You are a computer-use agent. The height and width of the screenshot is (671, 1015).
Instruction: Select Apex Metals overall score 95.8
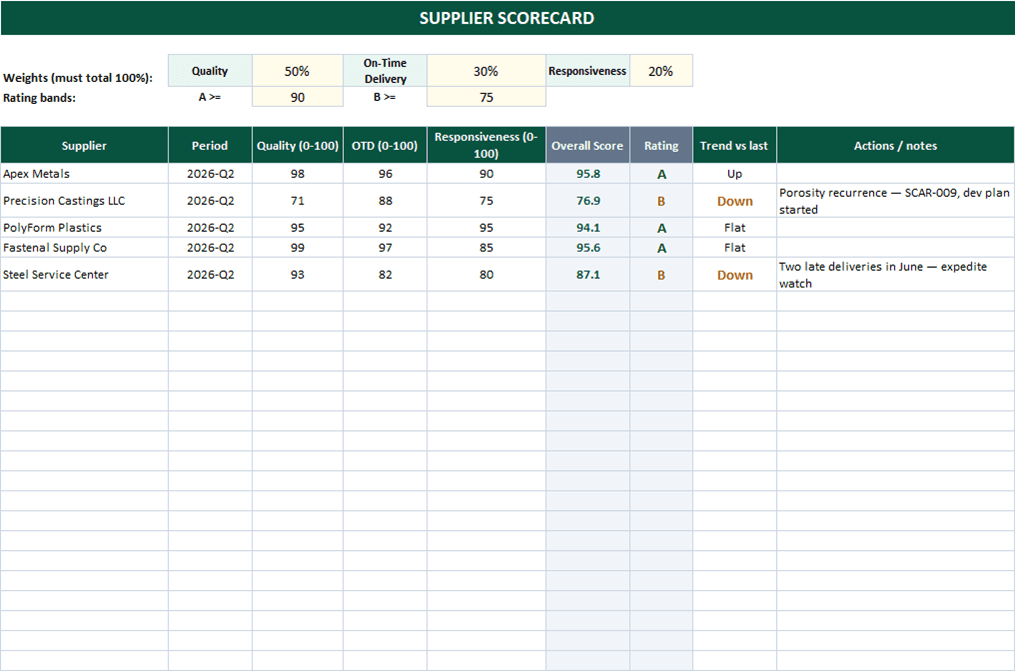pyautogui.click(x=587, y=173)
